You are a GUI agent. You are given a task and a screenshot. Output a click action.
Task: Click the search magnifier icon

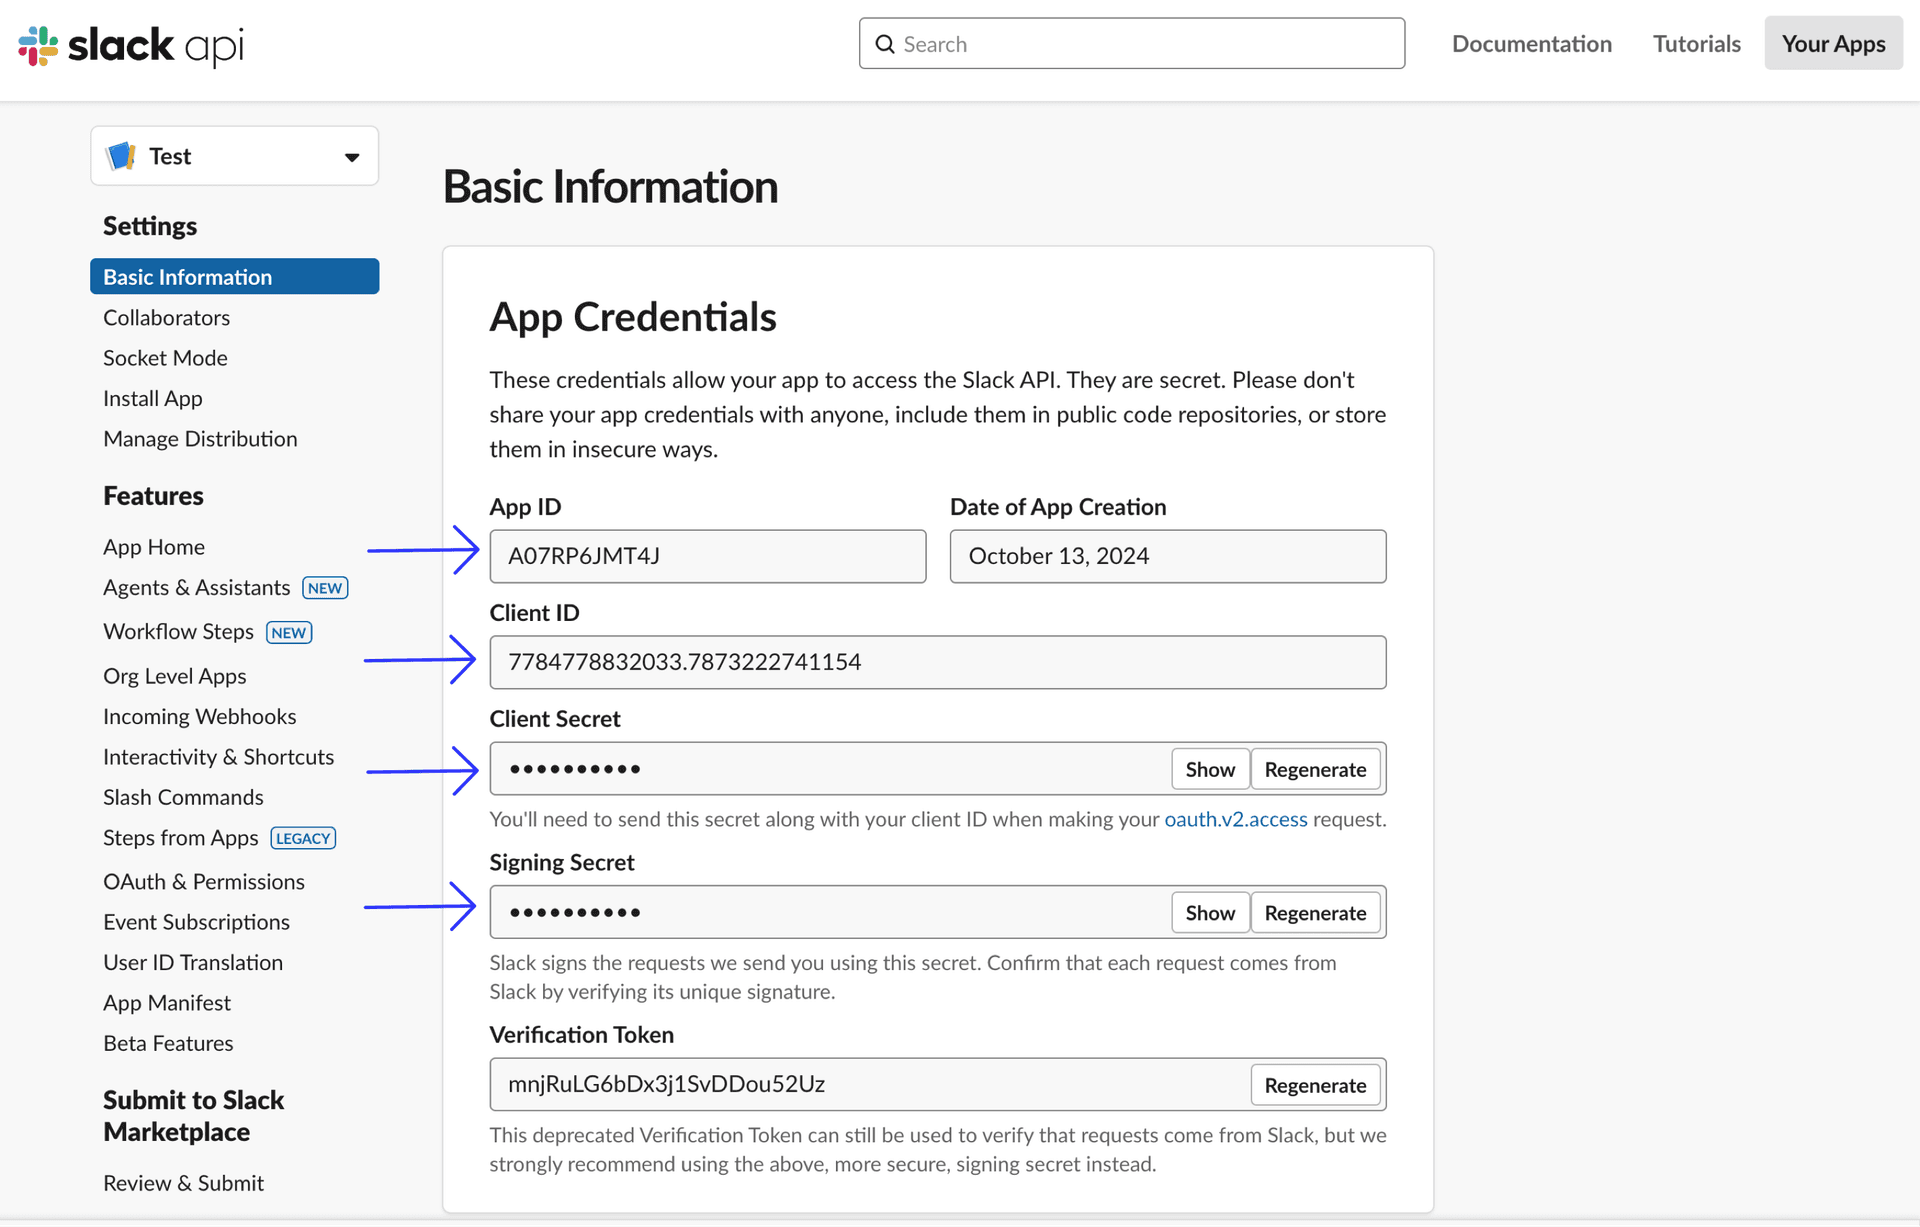coord(885,44)
